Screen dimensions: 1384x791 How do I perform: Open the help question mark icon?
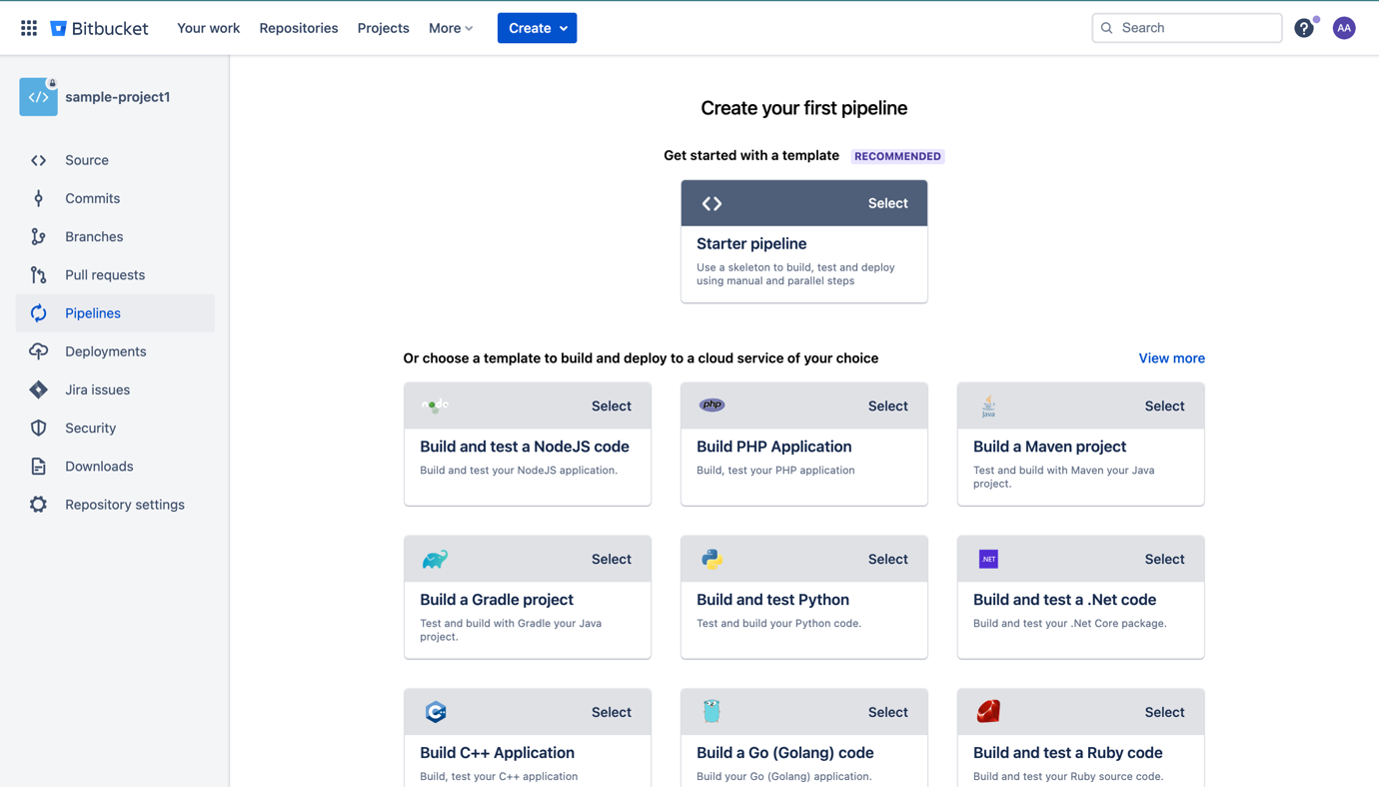click(x=1303, y=28)
